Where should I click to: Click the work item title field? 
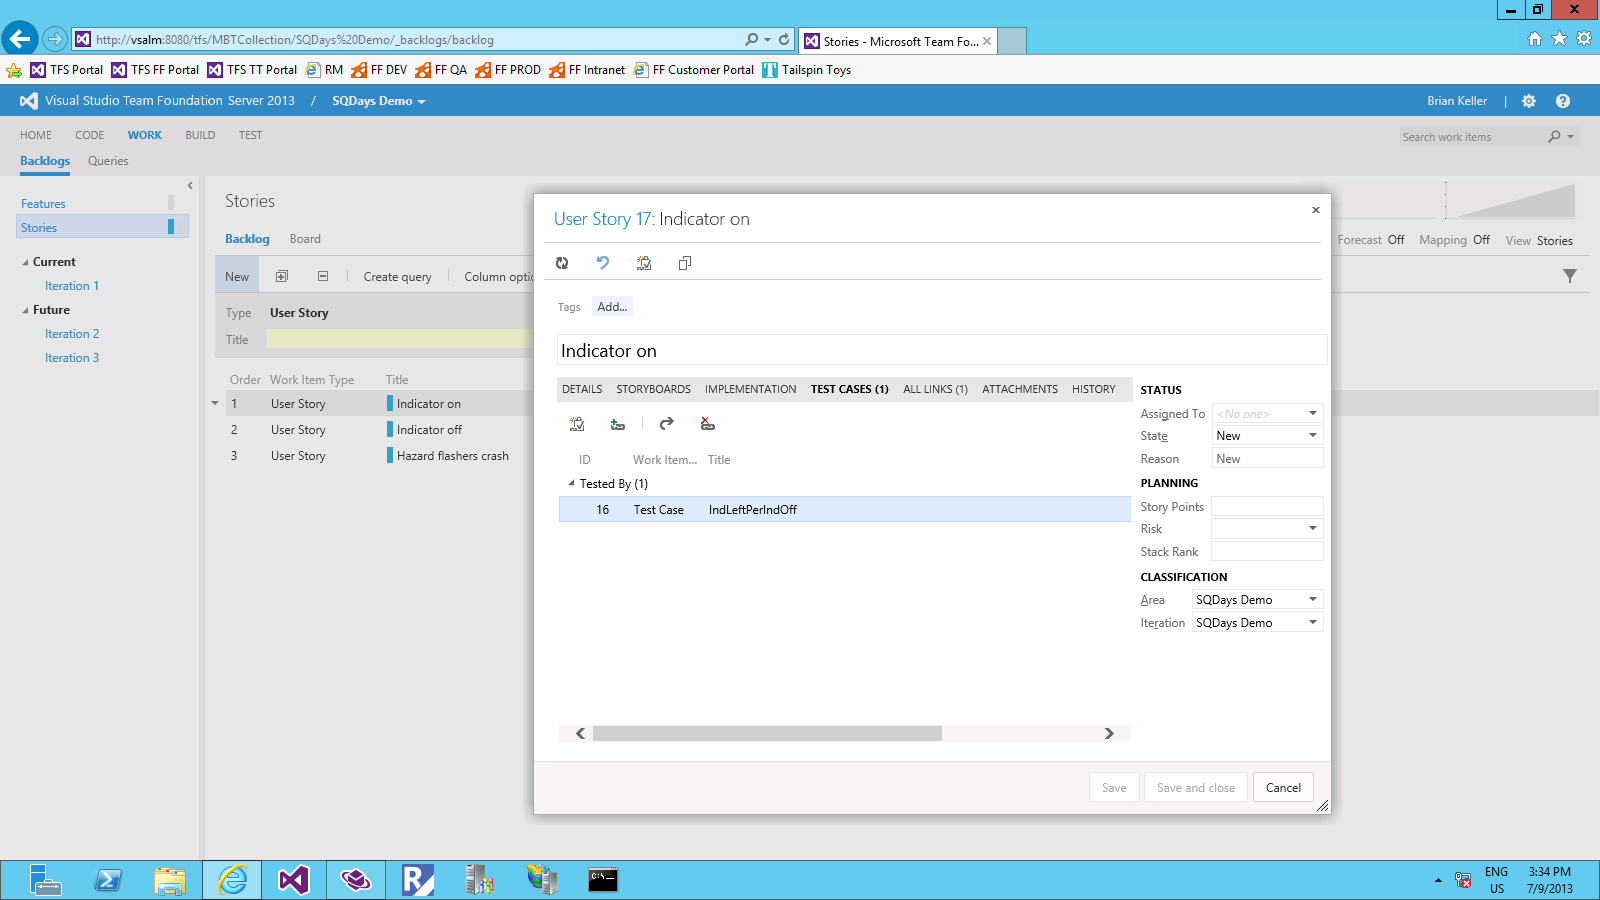pyautogui.click(x=942, y=350)
